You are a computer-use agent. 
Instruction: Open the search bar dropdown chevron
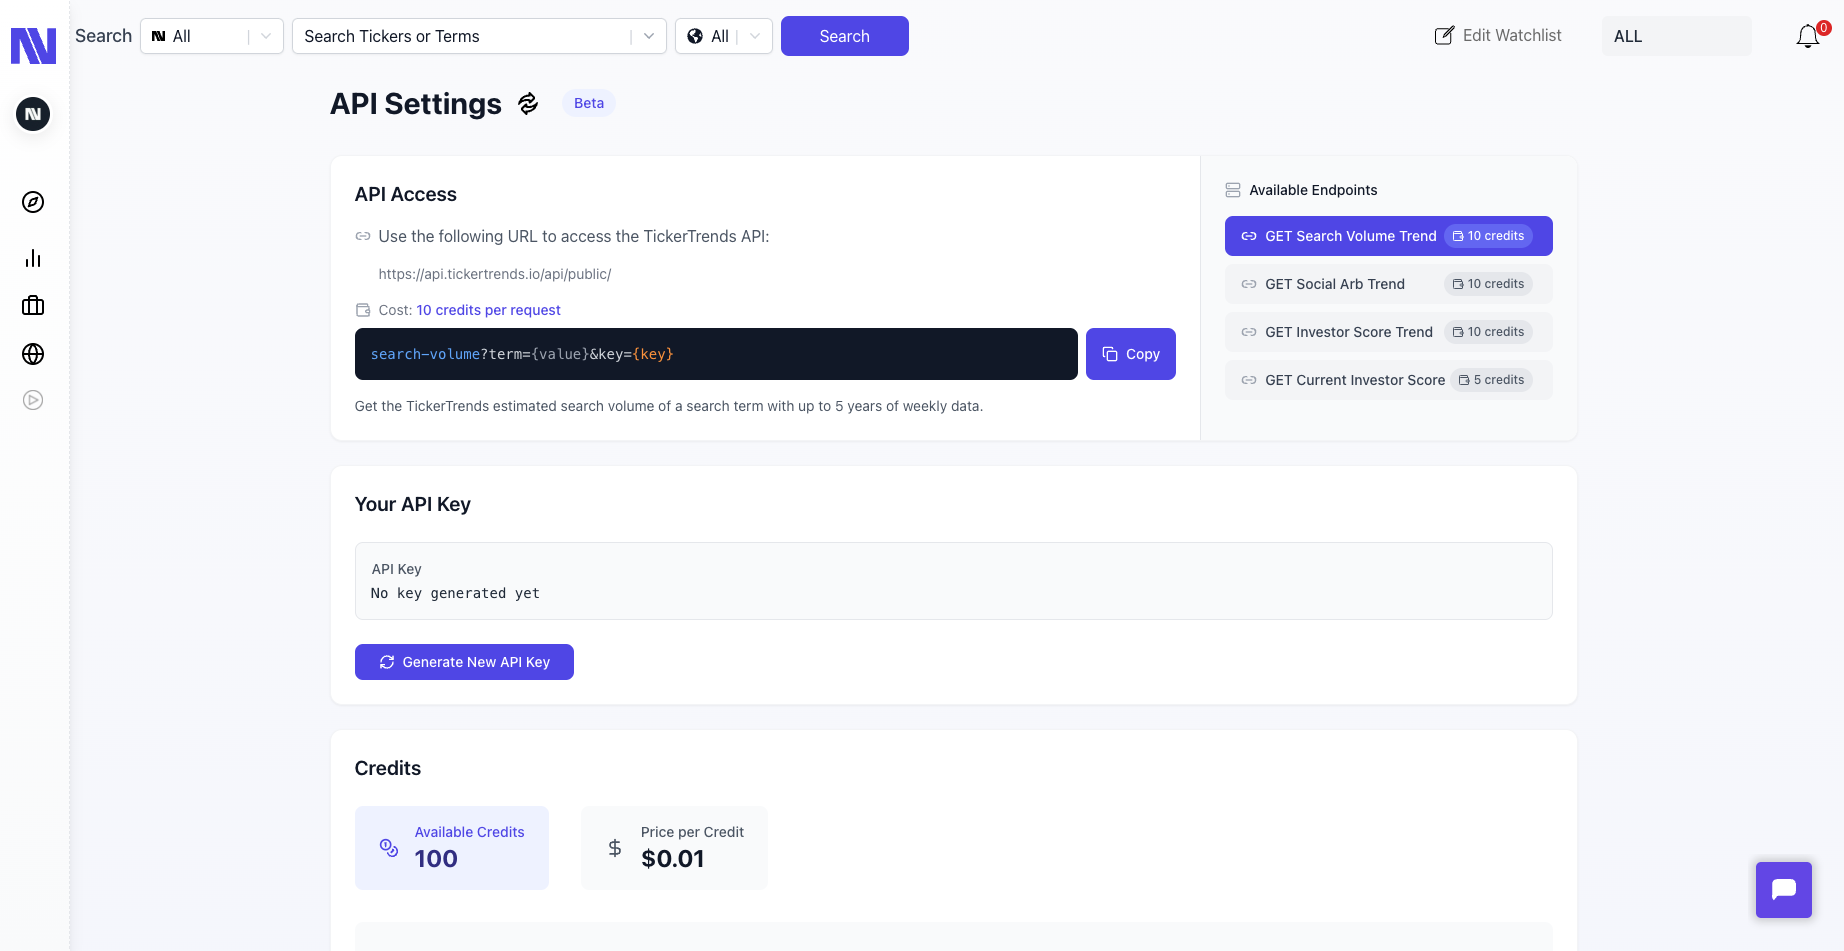tap(649, 36)
